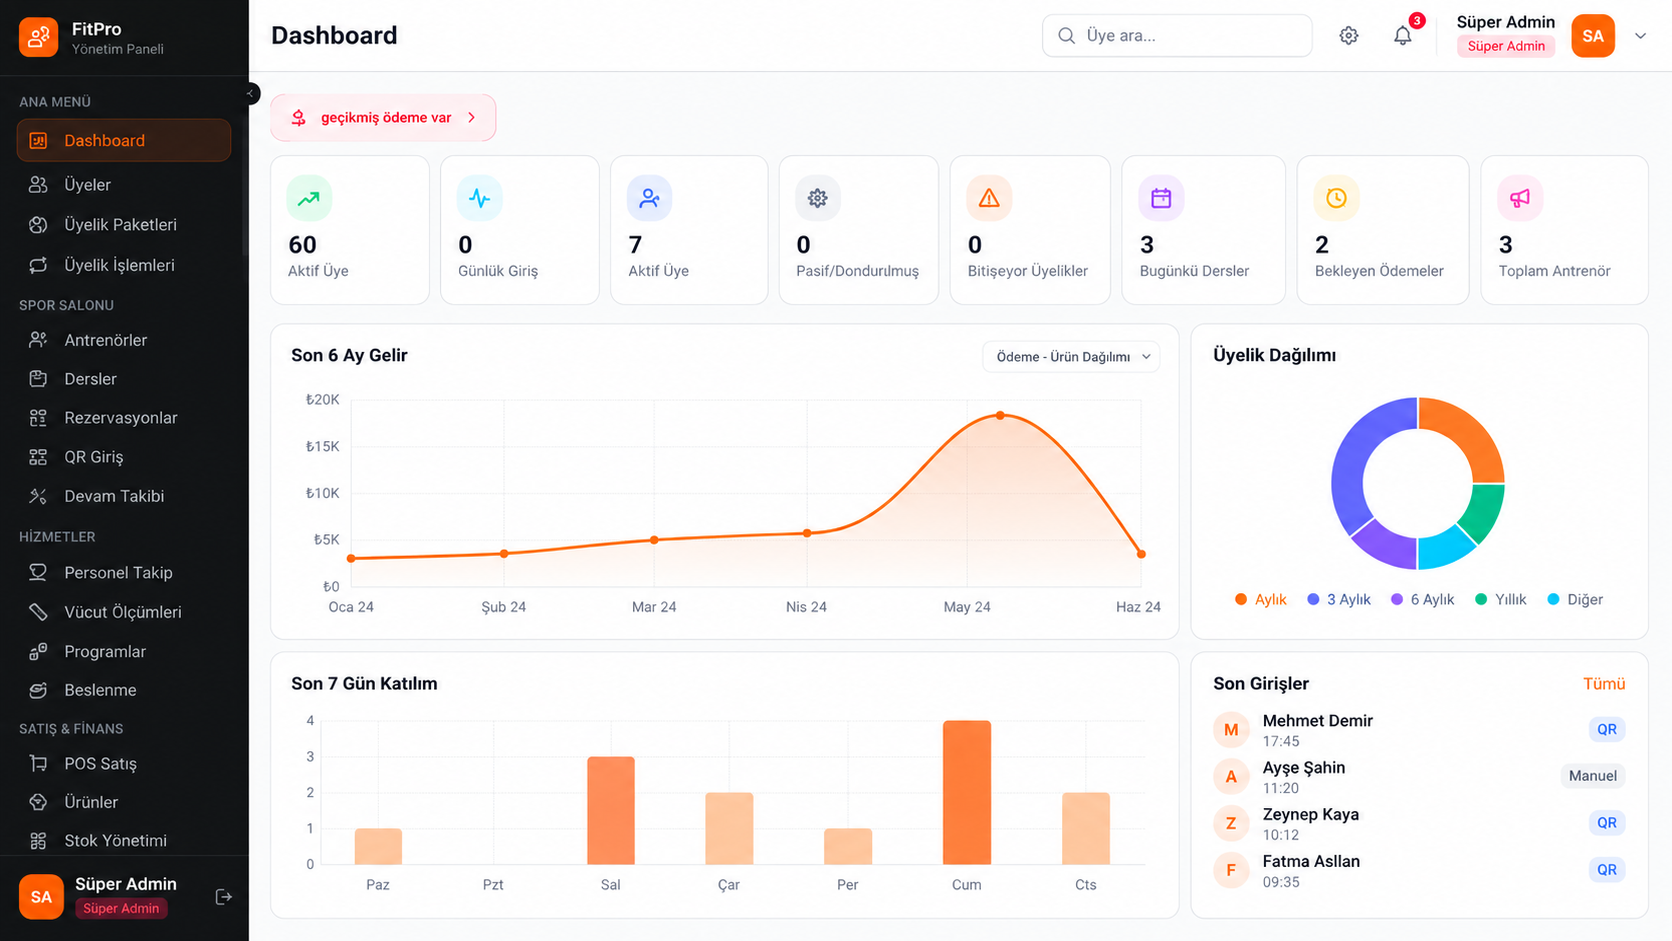This screenshot has height=941, width=1672.
Task: Collapse the sidebar with the arrow button
Action: tap(250, 94)
